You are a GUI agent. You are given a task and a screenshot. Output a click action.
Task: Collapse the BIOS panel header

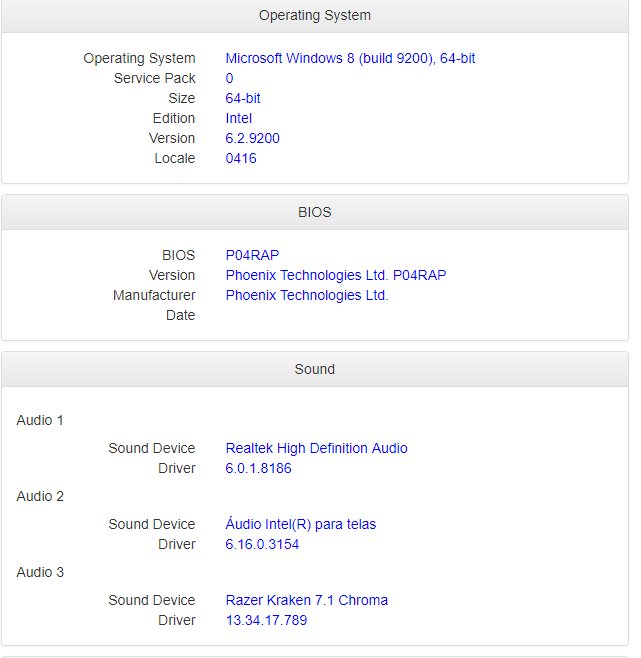(x=314, y=212)
